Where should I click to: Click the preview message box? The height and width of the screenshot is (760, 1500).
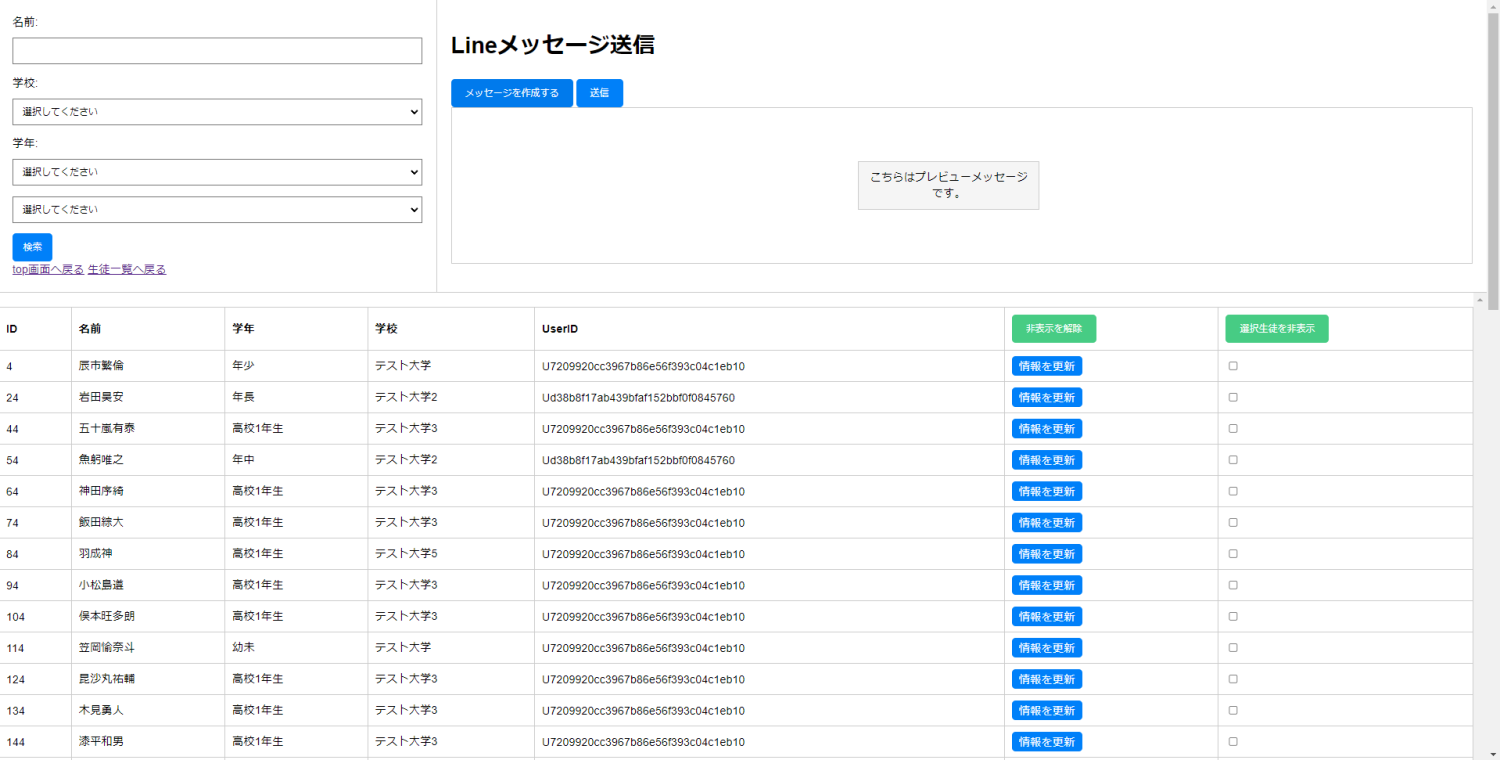[948, 185]
